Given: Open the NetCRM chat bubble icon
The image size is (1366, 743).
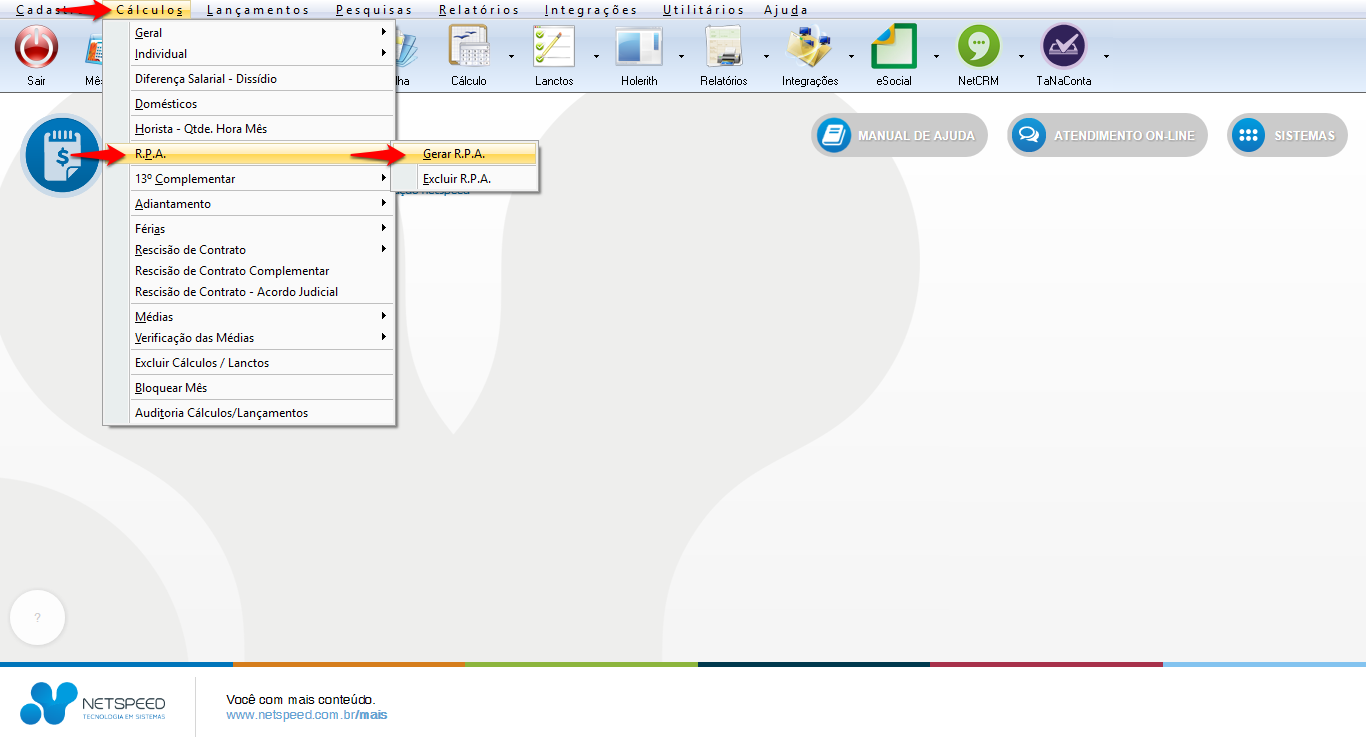Looking at the screenshot, I should pos(978,47).
